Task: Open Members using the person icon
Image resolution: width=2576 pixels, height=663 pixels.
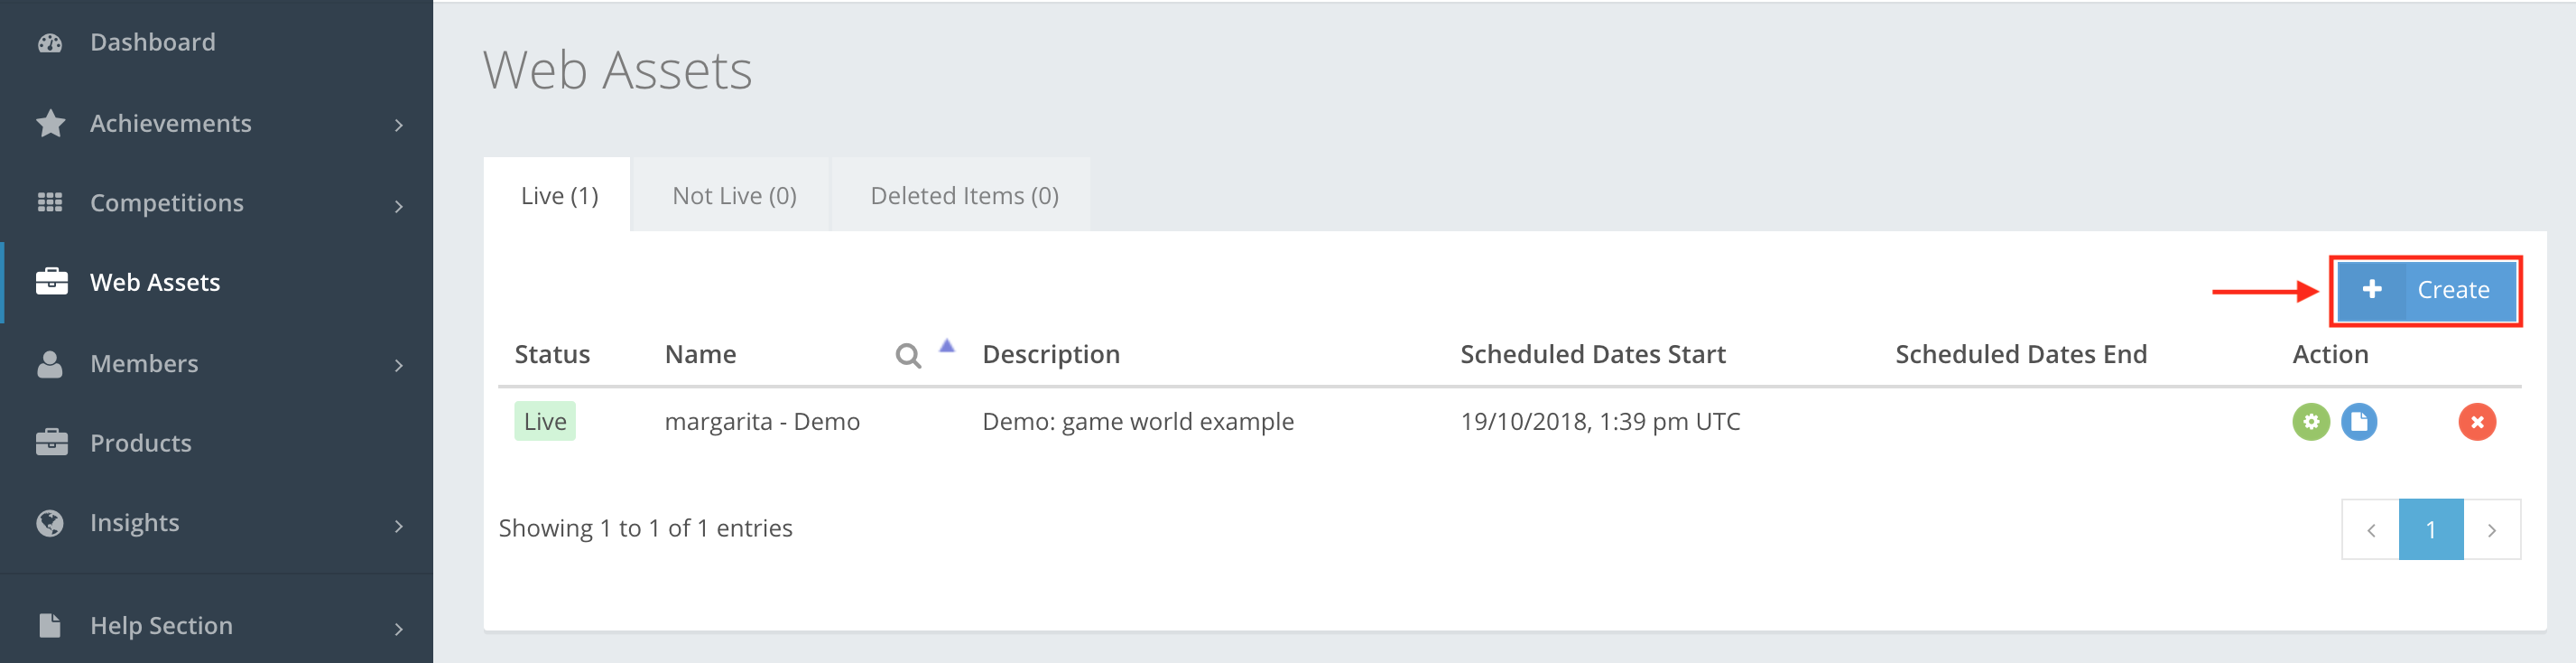Action: tap(49, 363)
